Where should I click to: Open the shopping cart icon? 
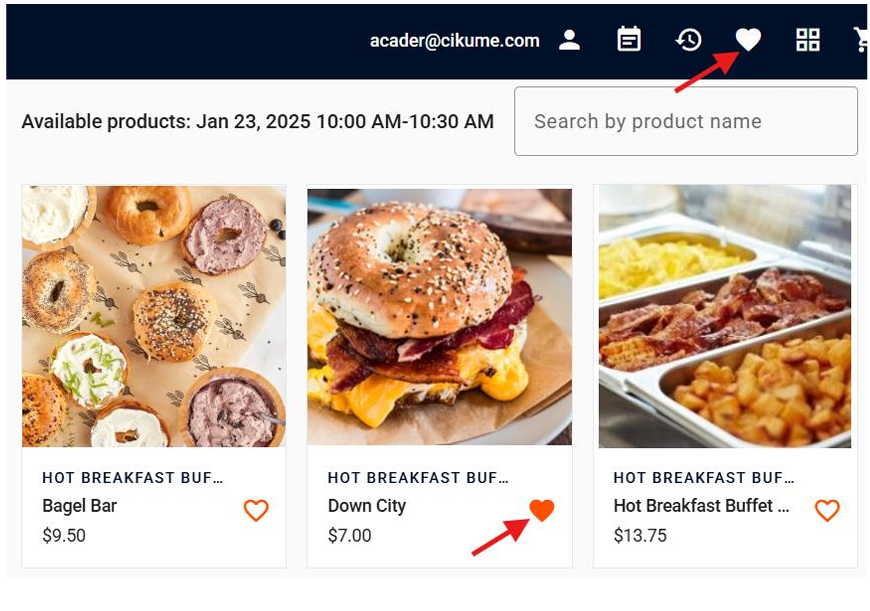click(861, 40)
